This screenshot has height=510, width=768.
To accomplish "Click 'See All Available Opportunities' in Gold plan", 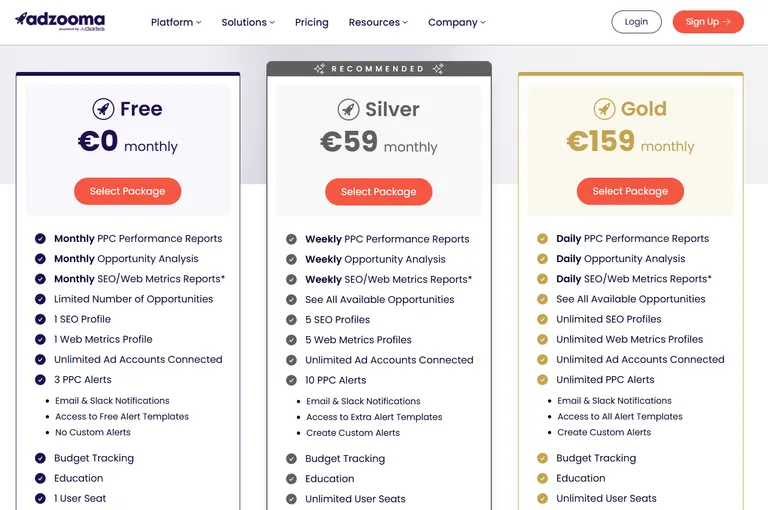I will coord(631,299).
